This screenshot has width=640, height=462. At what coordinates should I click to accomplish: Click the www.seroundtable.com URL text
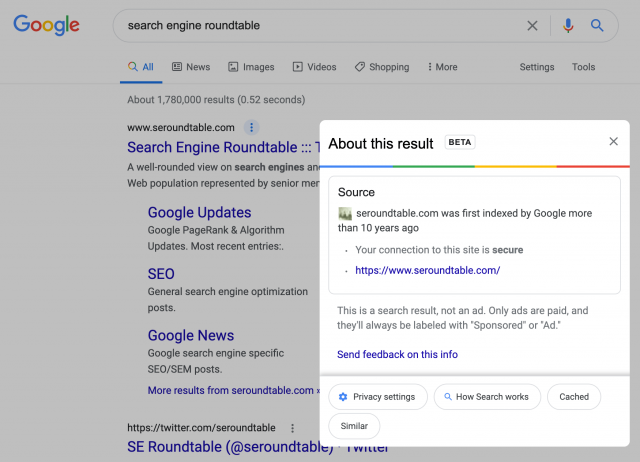[x=181, y=128]
